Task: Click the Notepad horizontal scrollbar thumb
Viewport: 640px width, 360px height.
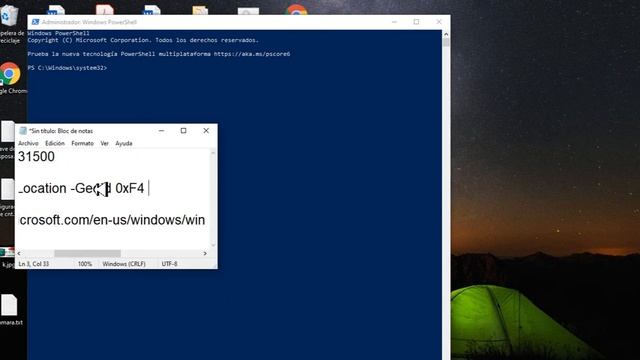Action: point(87,253)
